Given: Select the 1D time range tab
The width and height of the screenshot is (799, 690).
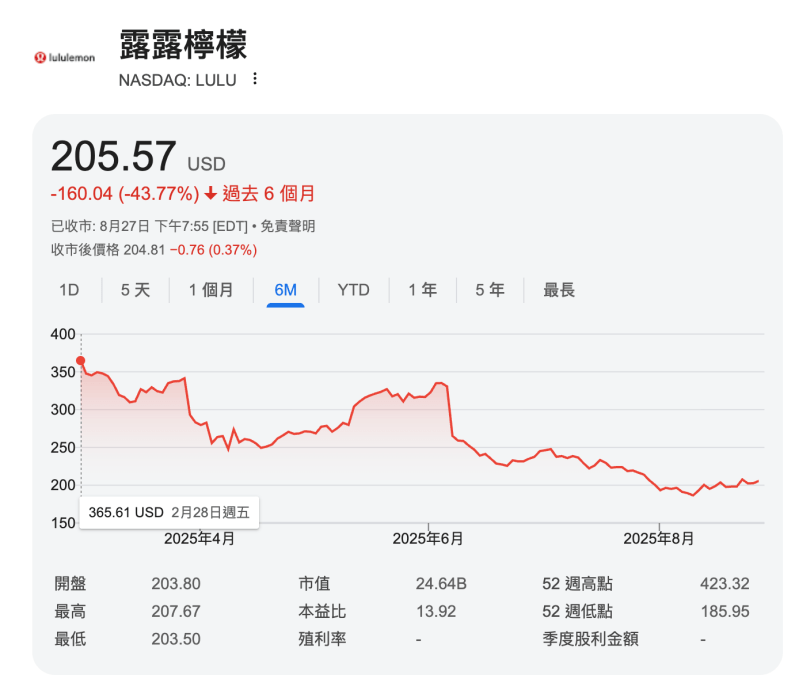Looking at the screenshot, I should (68, 290).
